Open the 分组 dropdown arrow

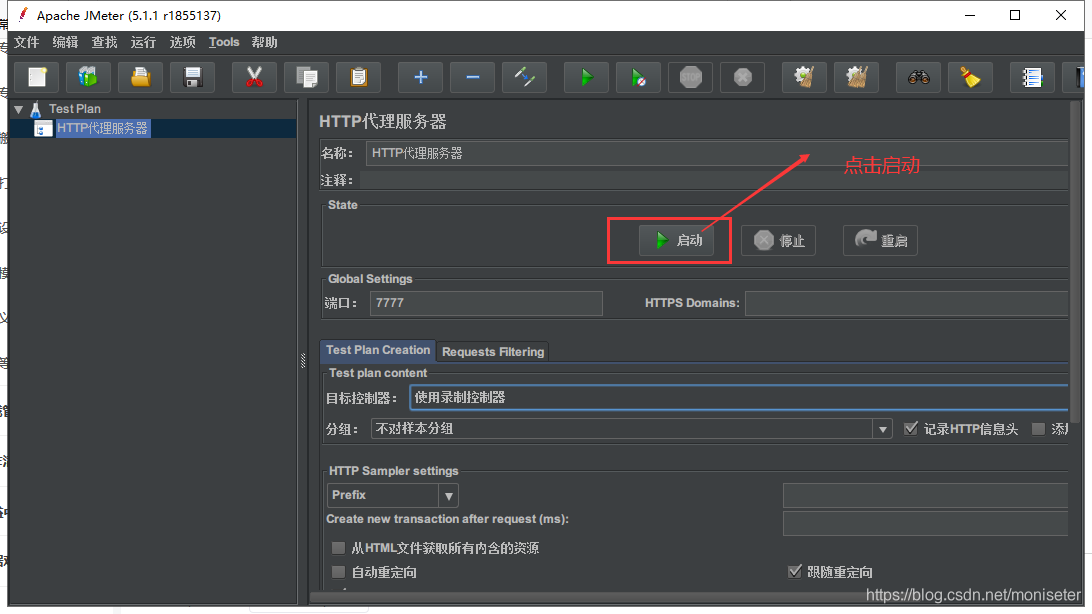point(882,429)
